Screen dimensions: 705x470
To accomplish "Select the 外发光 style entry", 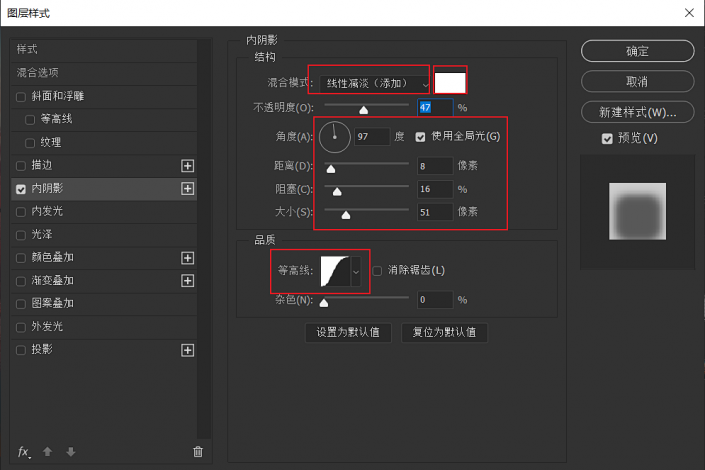I will click(x=48, y=326).
